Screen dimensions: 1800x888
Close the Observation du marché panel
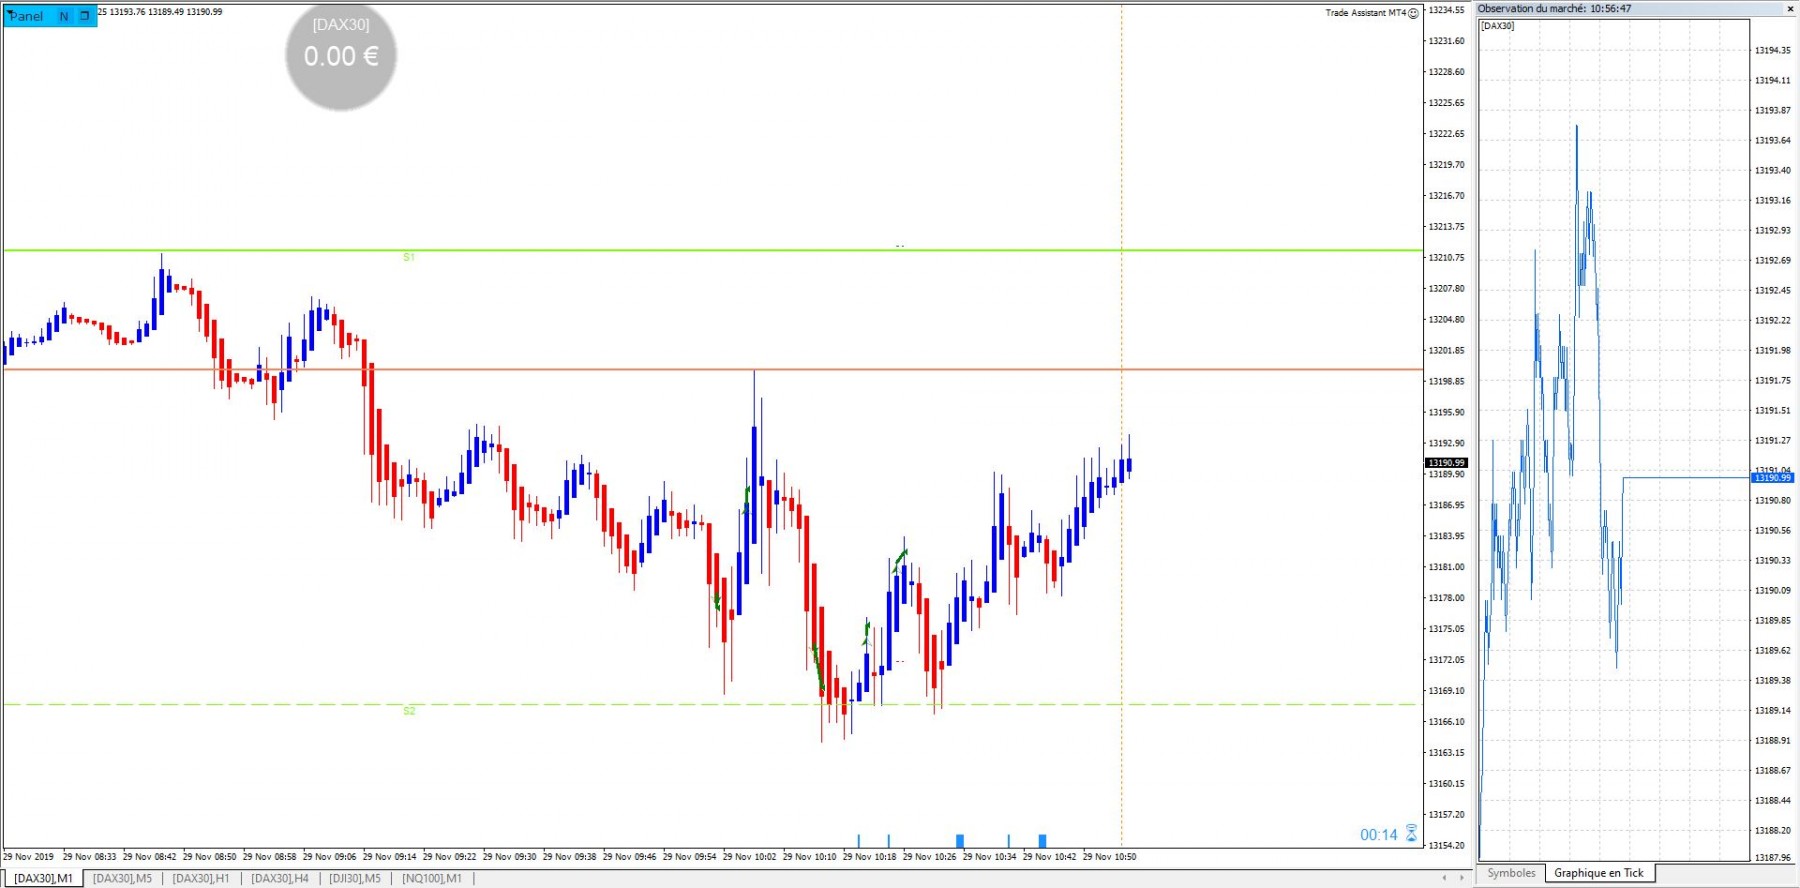pyautogui.click(x=1790, y=9)
